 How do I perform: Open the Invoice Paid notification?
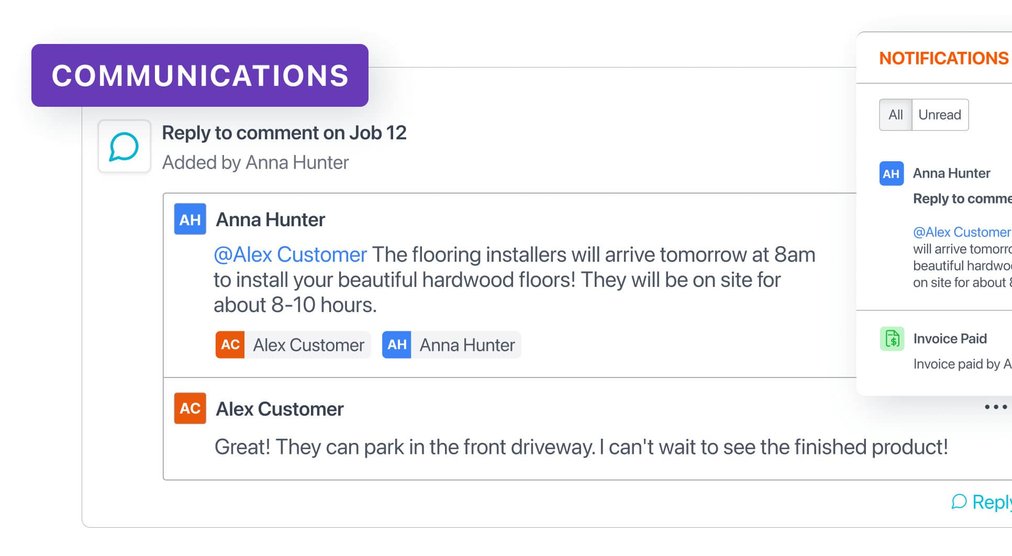click(950, 339)
